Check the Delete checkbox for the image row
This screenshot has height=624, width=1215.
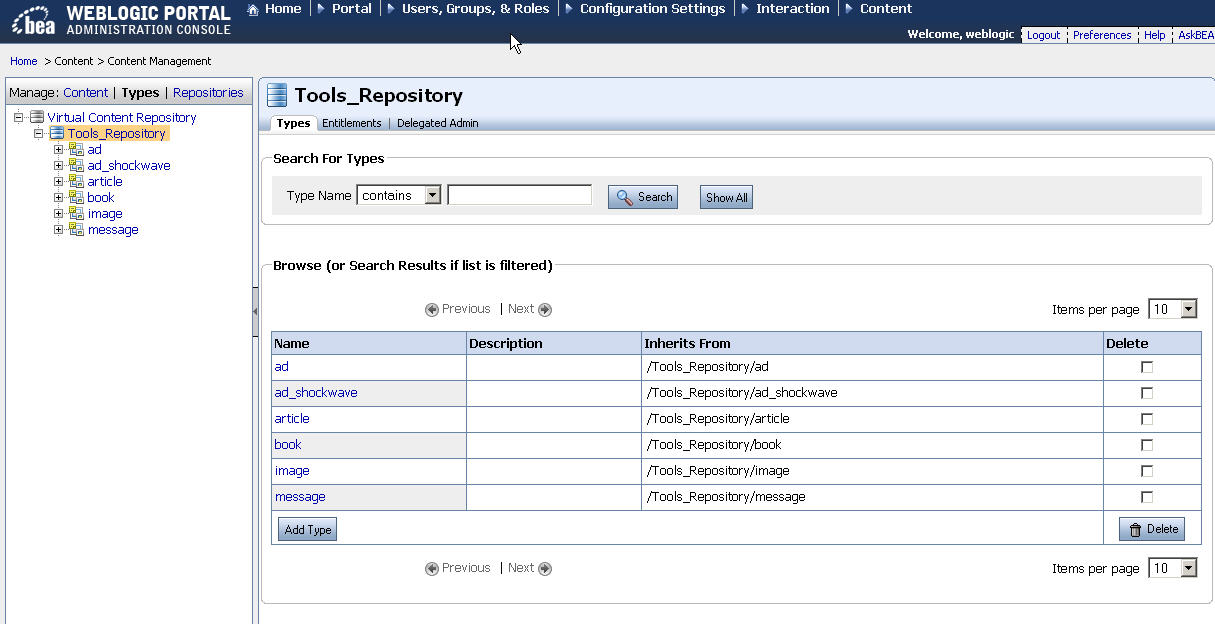pyautogui.click(x=1145, y=470)
